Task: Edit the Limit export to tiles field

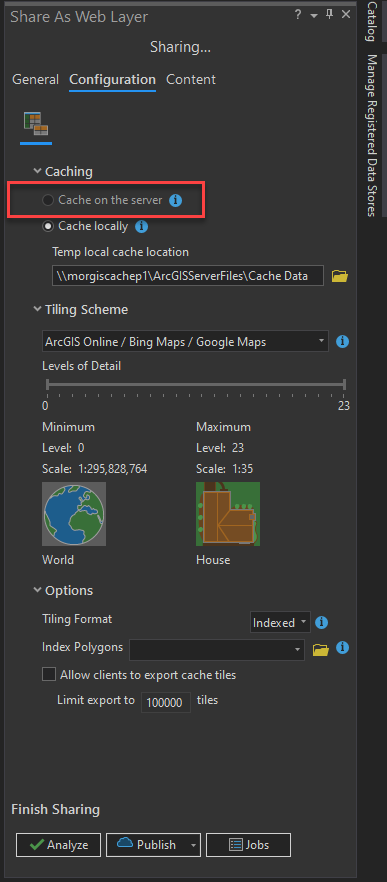Action: 166,702
